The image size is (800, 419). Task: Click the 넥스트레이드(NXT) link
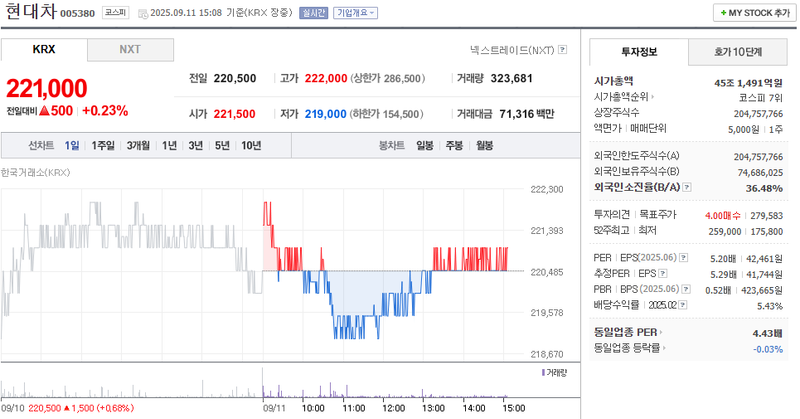pos(512,50)
